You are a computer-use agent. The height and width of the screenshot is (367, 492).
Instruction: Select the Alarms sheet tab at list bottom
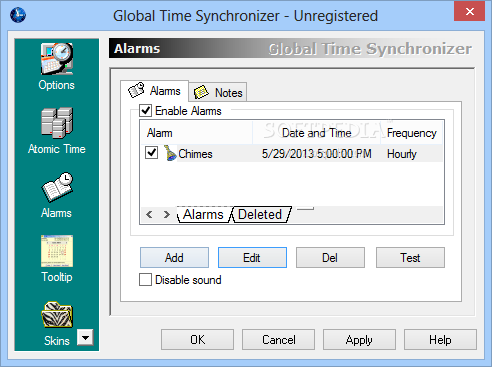pyautogui.click(x=203, y=214)
